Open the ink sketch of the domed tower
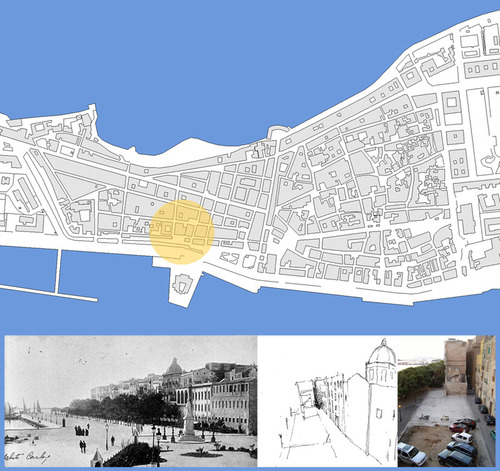The width and height of the screenshot is (500, 471). click(x=327, y=401)
